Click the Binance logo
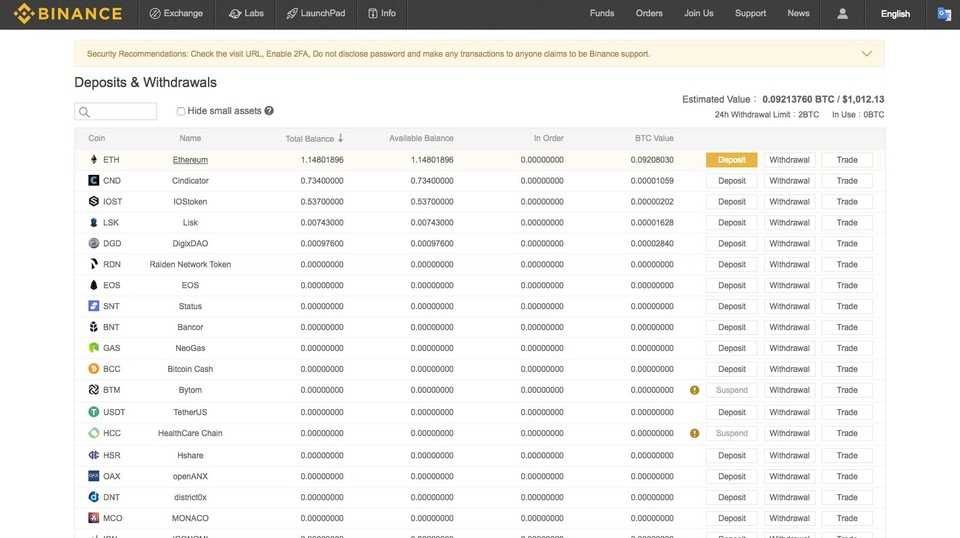960x538 pixels. click(67, 14)
